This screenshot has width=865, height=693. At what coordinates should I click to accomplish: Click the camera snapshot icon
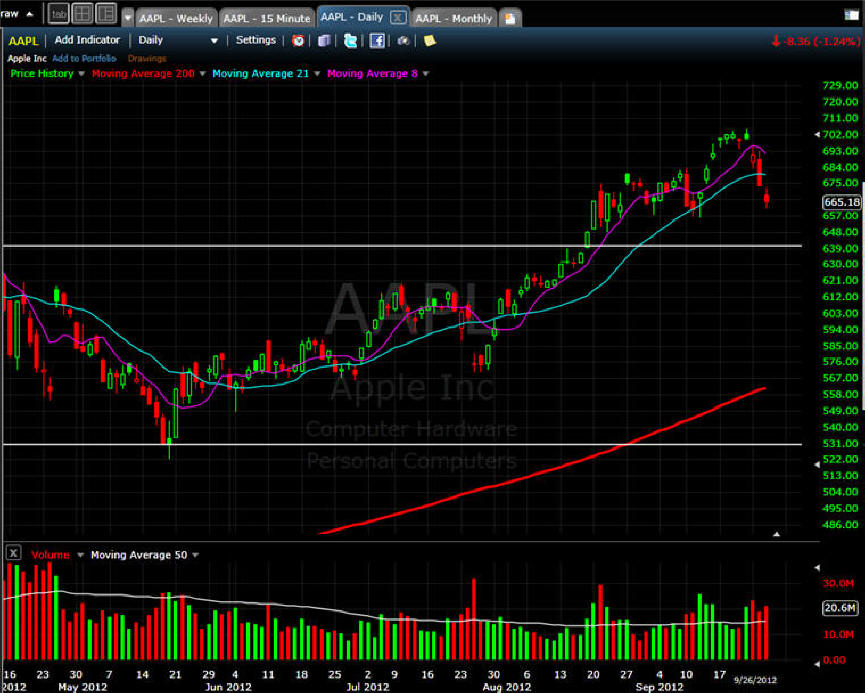[403, 40]
